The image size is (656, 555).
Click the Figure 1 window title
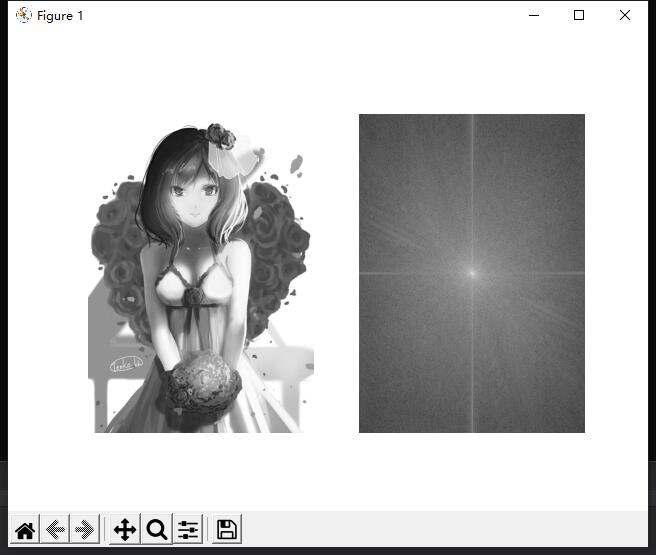[60, 16]
